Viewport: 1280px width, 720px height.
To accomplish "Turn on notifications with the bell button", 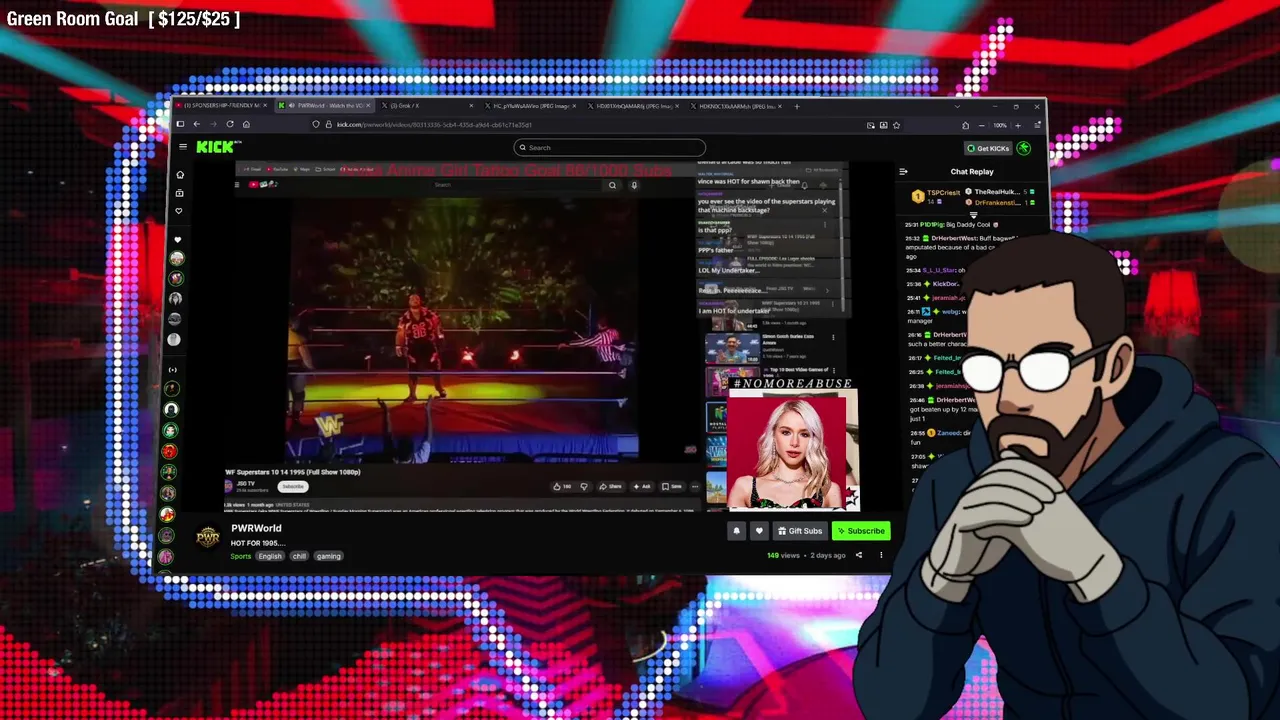I will (x=737, y=531).
